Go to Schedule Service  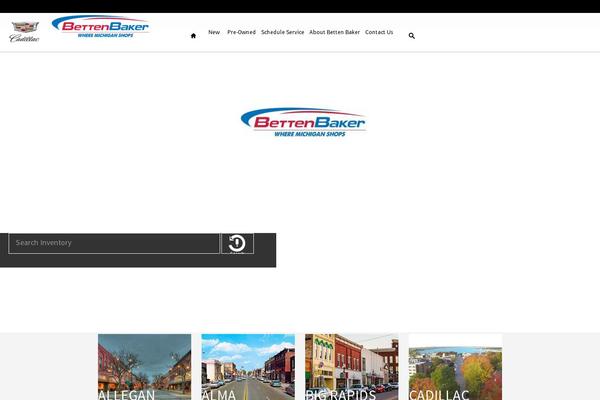click(282, 32)
